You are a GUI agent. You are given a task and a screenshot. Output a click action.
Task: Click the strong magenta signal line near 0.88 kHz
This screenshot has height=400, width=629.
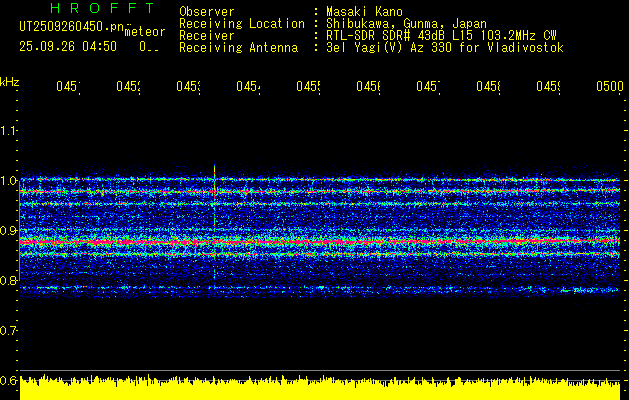[320, 242]
